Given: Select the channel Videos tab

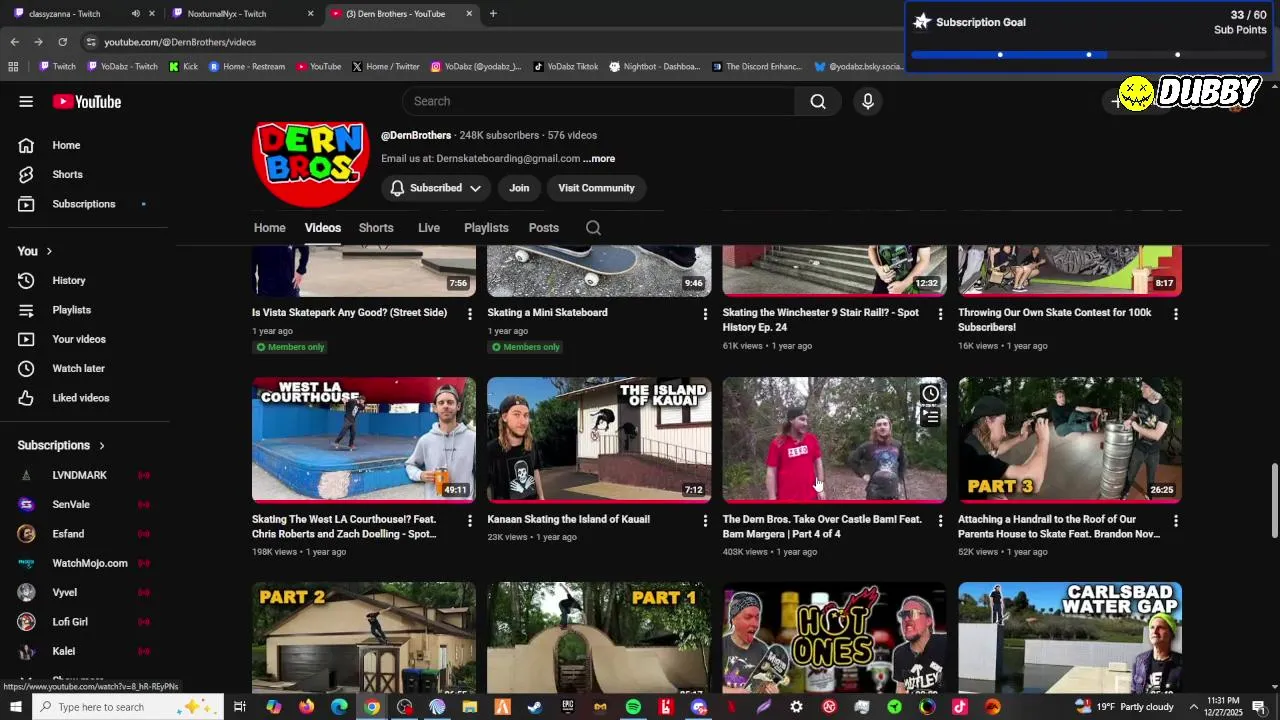Looking at the screenshot, I should tap(323, 228).
